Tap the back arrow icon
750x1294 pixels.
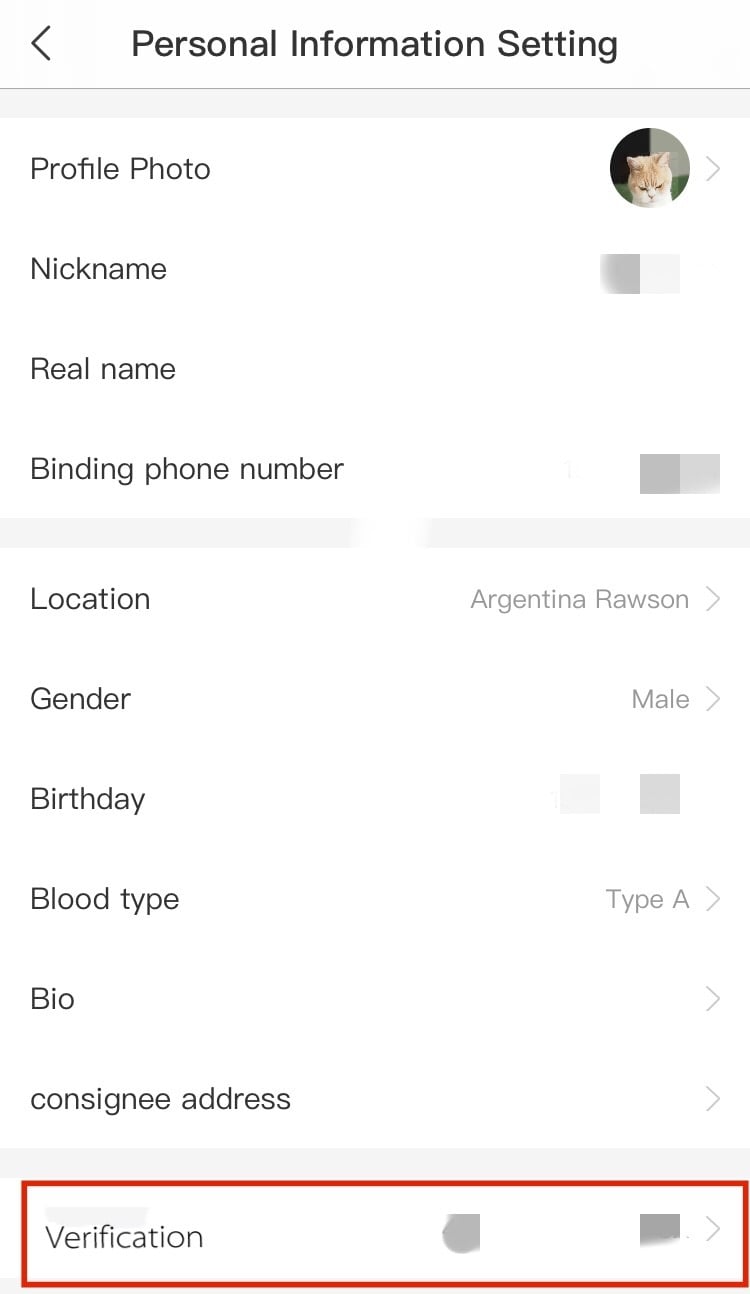pos(41,44)
